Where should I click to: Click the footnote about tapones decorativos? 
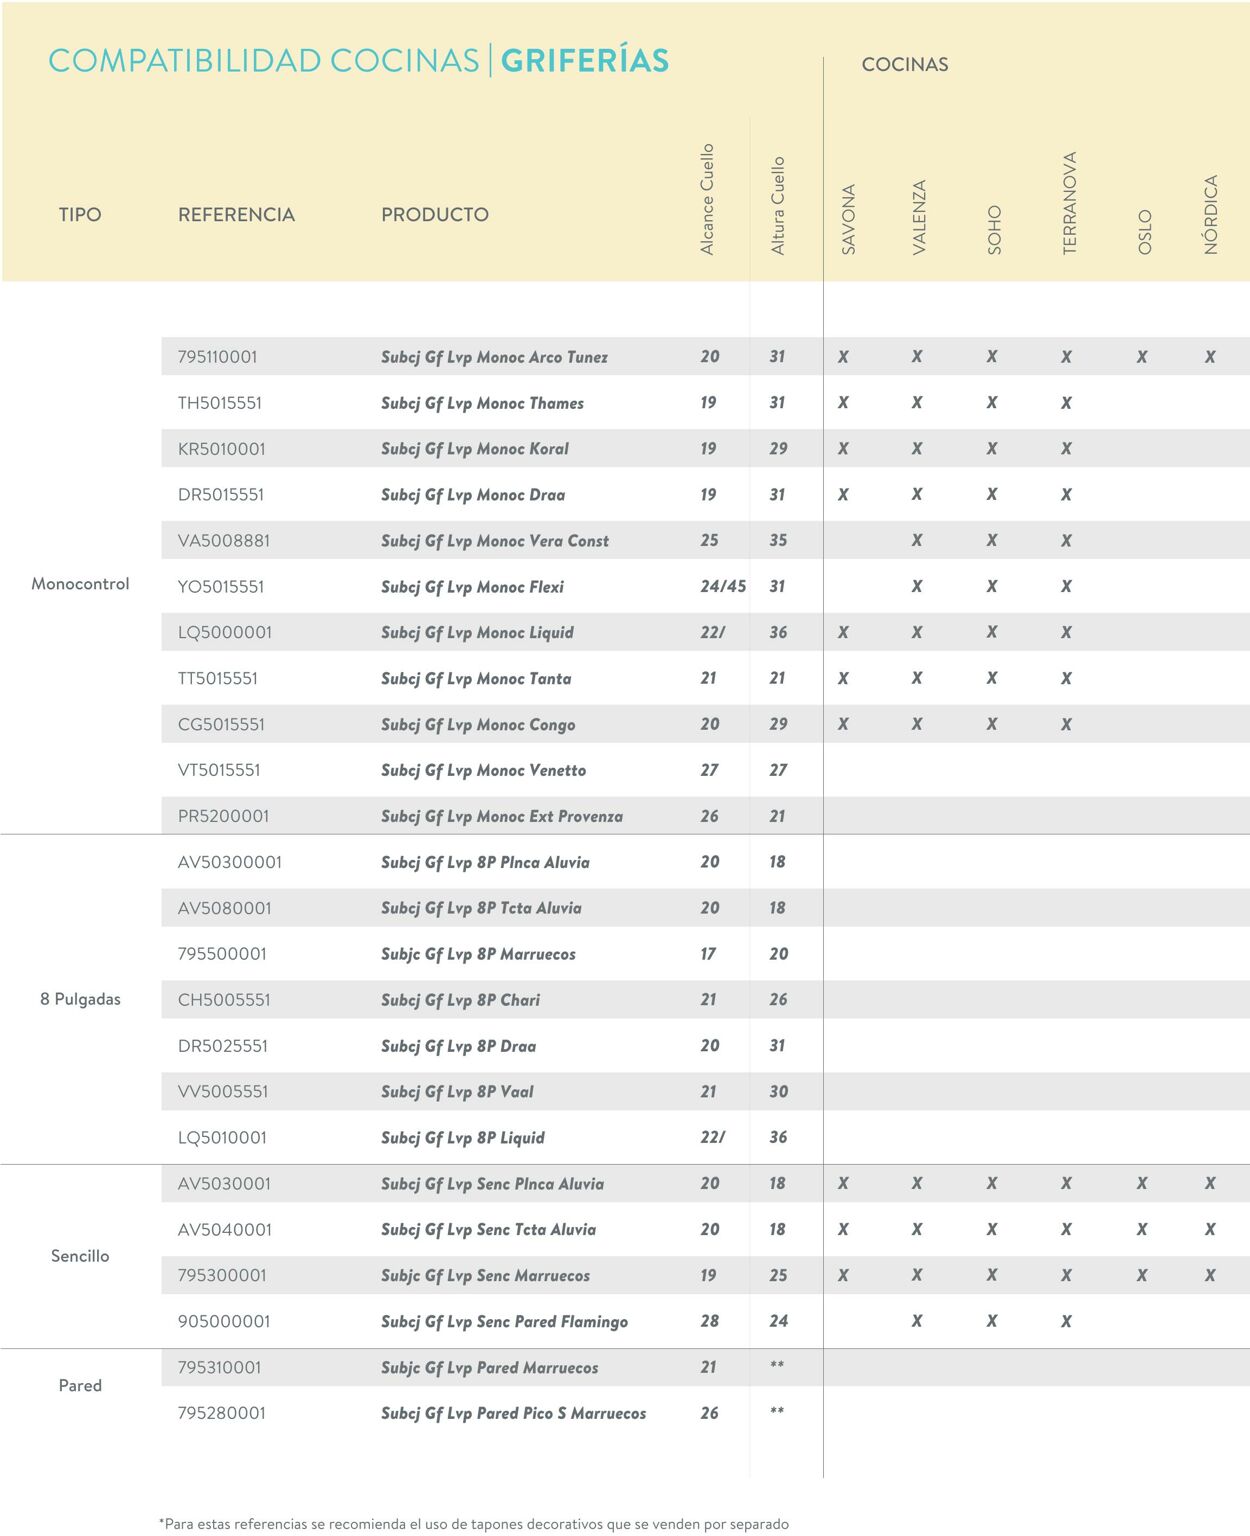click(474, 1524)
